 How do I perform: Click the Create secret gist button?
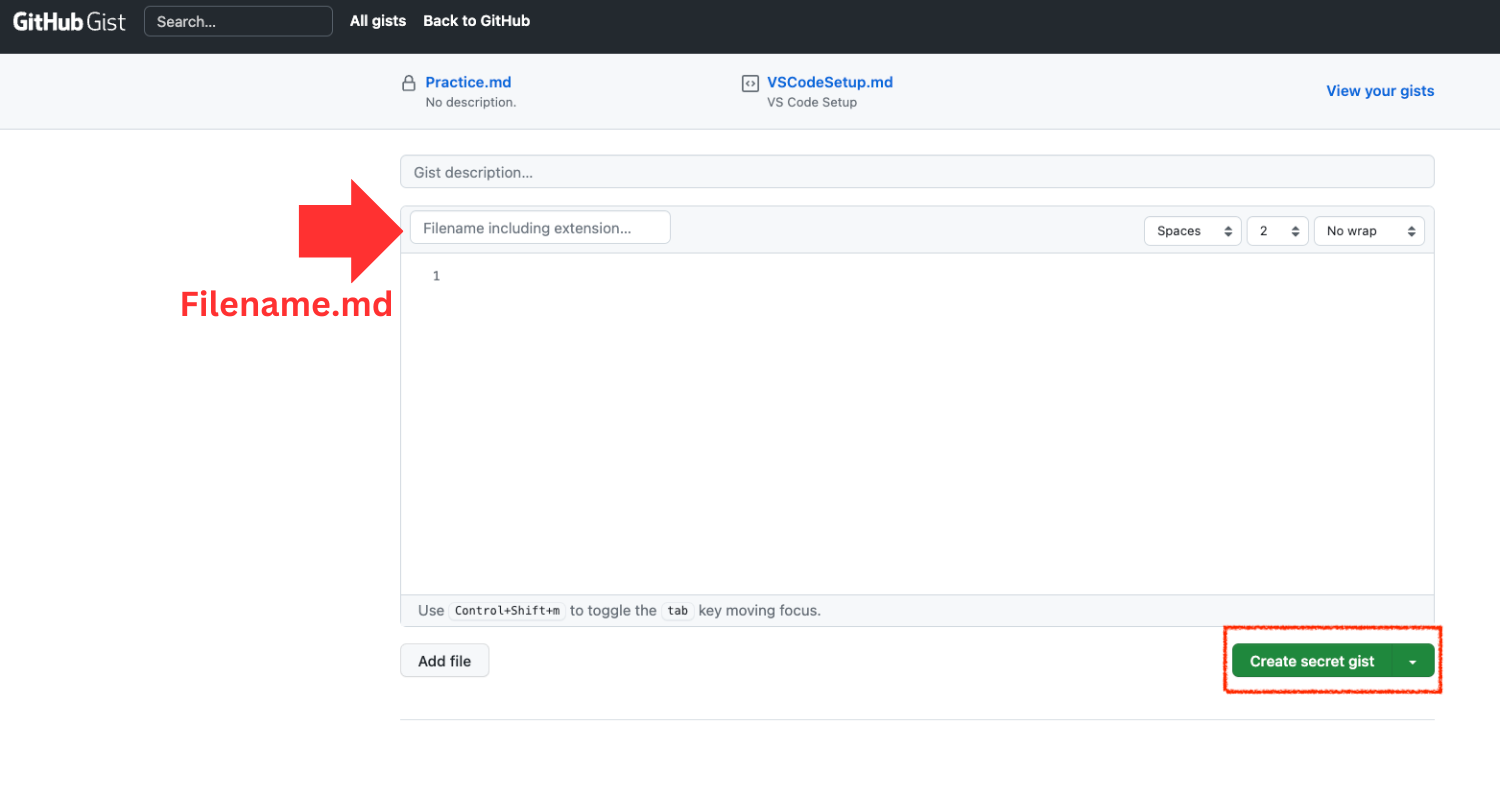pyautogui.click(x=1311, y=660)
